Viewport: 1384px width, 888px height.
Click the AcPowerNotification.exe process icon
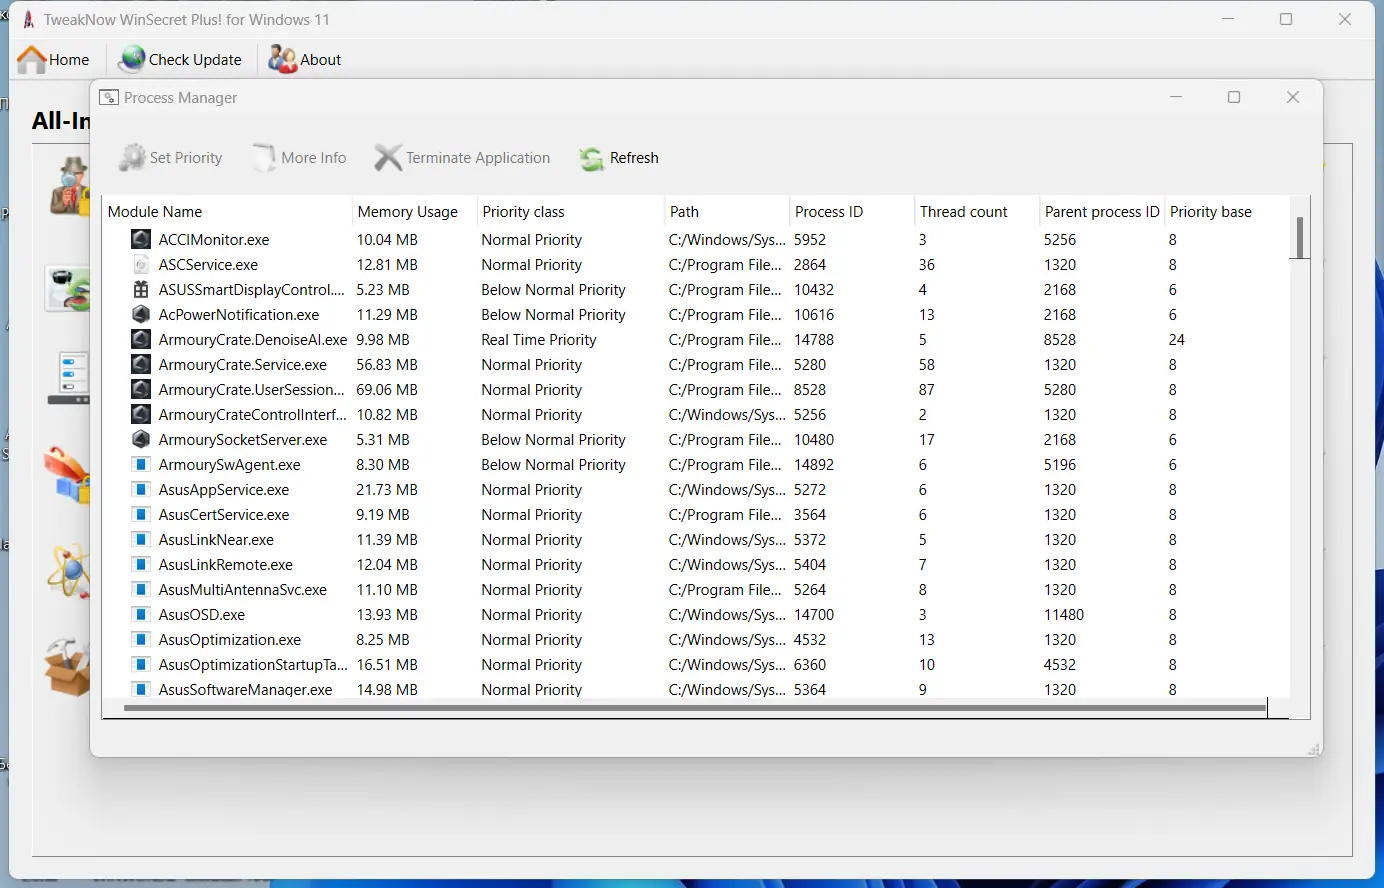141,314
